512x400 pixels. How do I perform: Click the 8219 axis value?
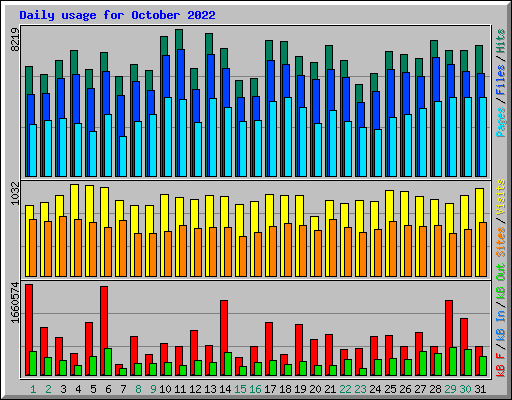click(15, 40)
